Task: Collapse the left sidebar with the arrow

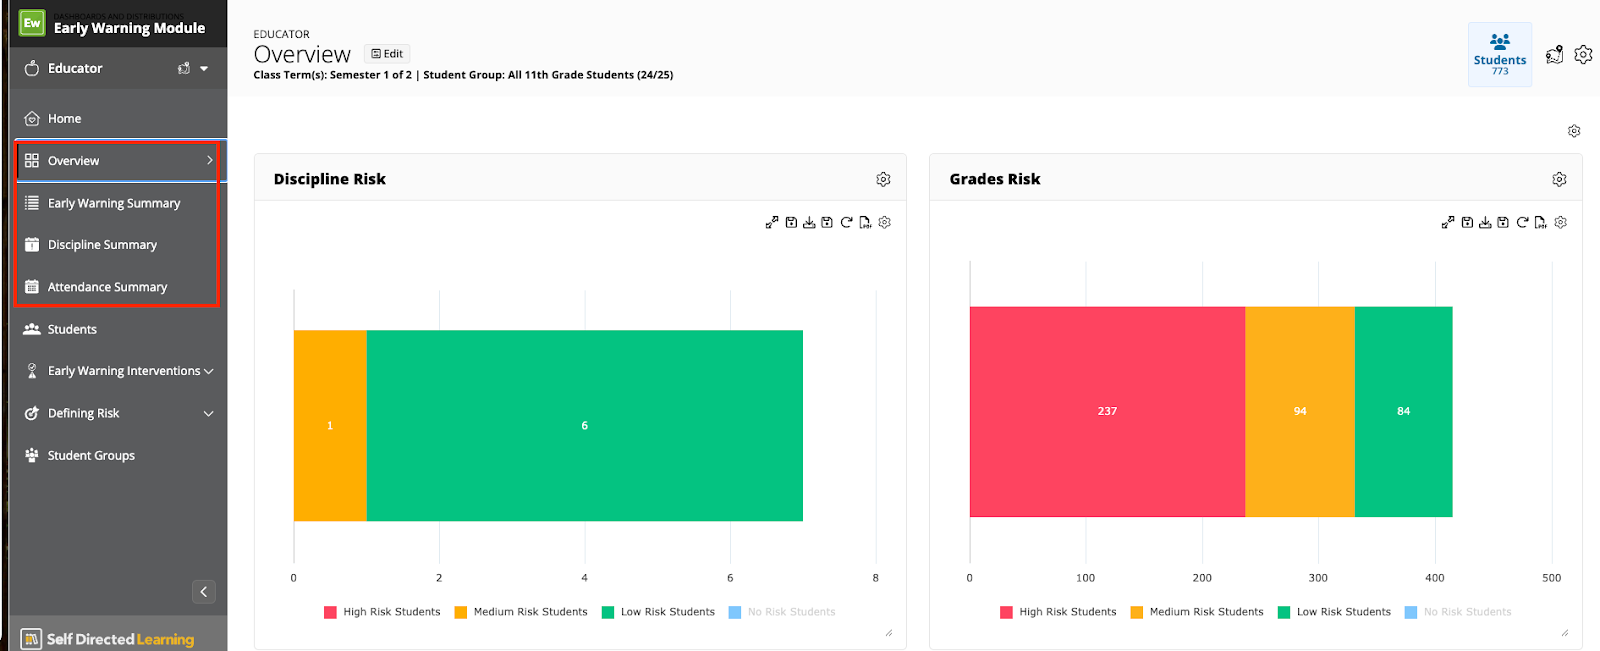Action: coord(203,591)
